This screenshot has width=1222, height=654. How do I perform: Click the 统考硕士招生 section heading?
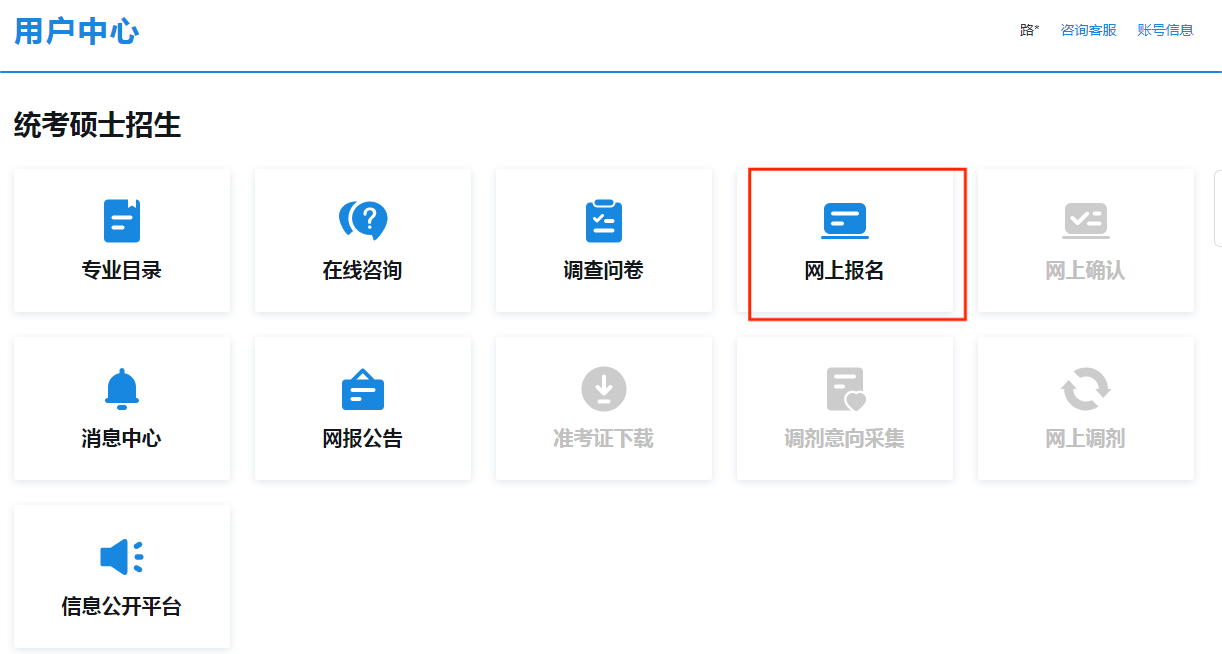tap(97, 125)
